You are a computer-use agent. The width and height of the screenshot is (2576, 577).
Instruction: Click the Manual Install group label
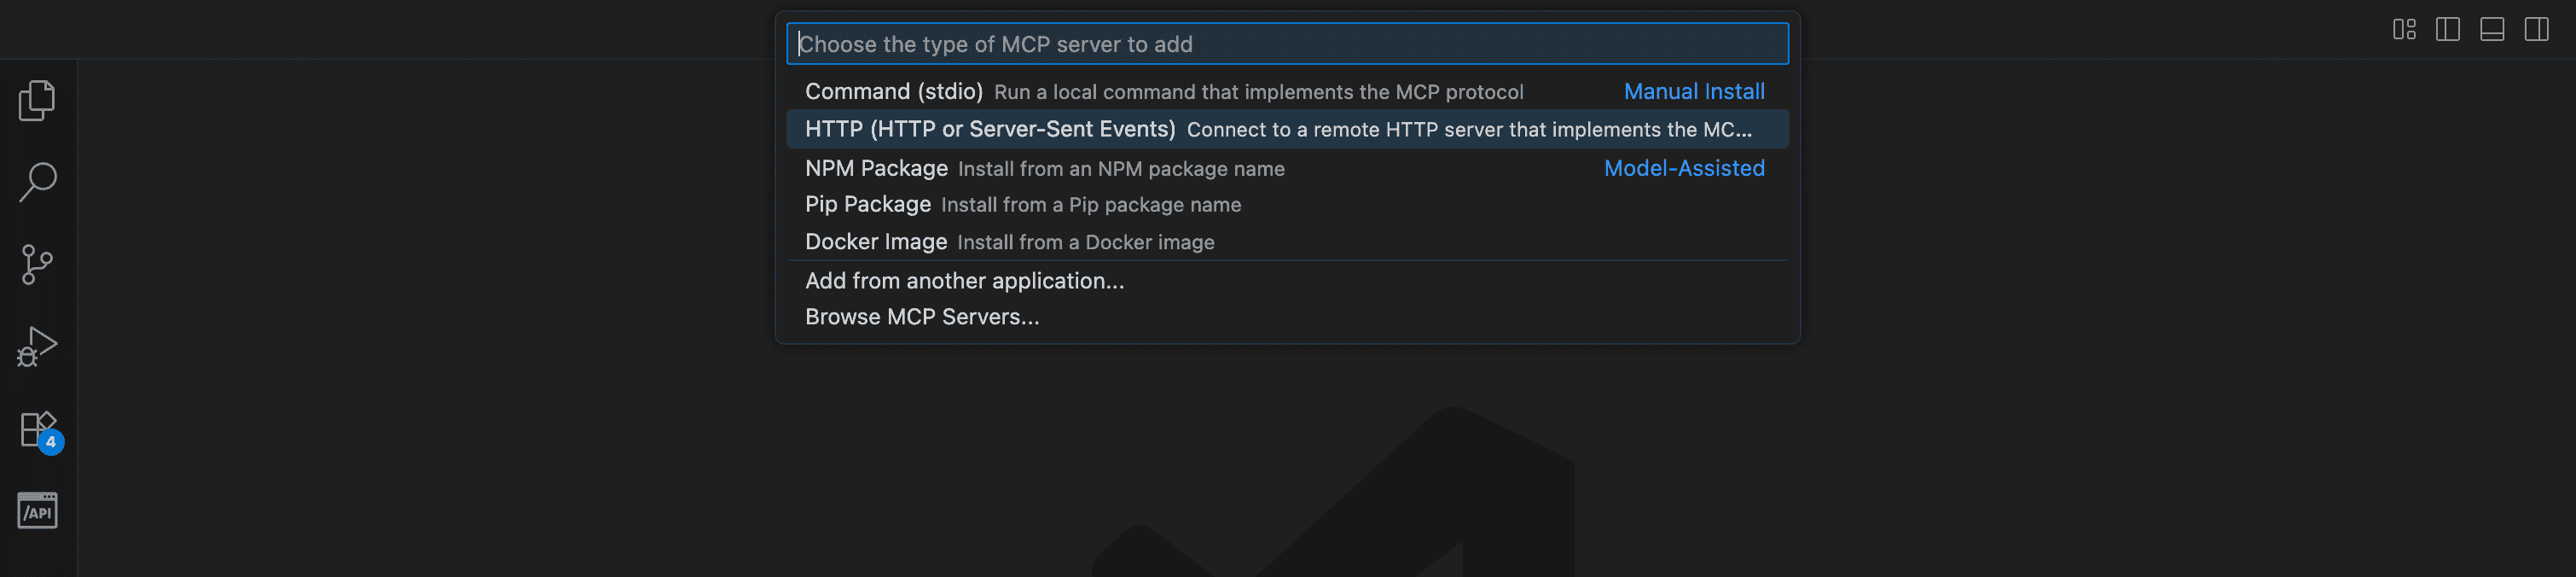tap(1693, 92)
